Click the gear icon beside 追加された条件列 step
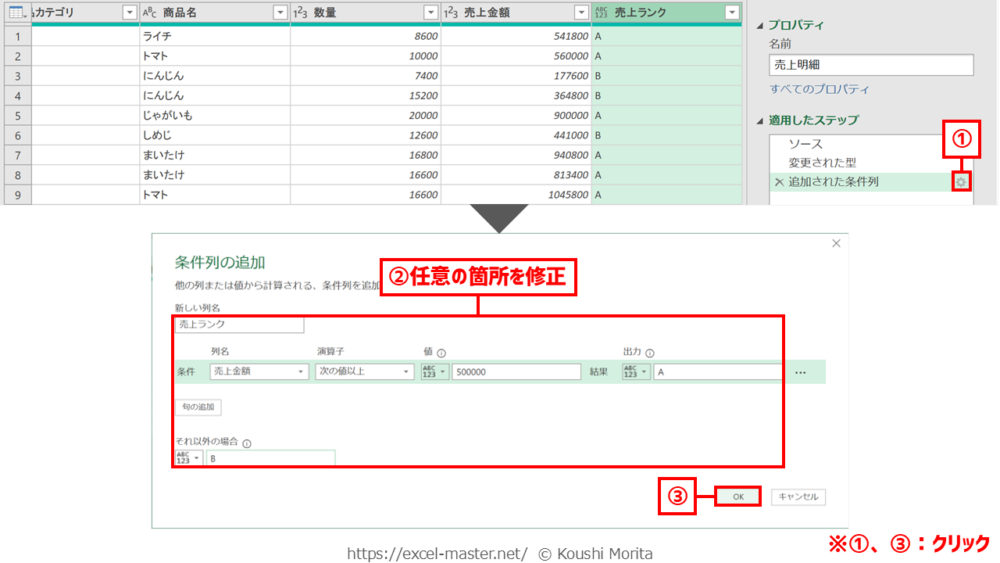This screenshot has width=1000, height=563. pos(961,182)
